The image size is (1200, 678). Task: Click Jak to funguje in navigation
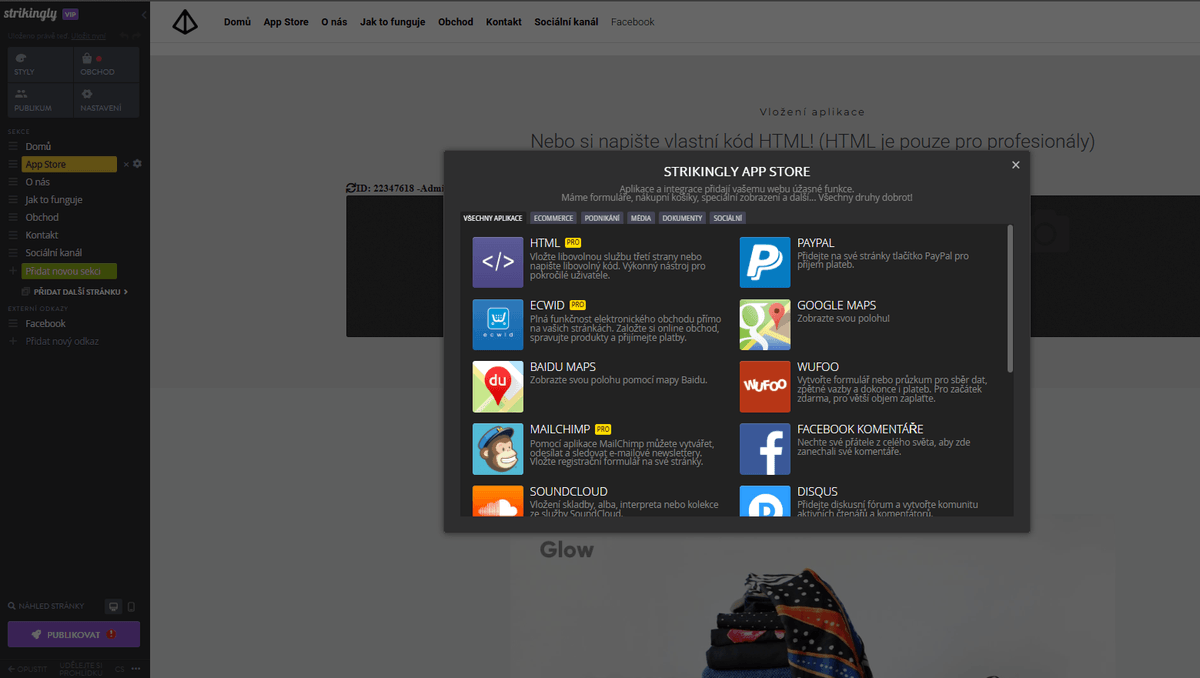(393, 21)
